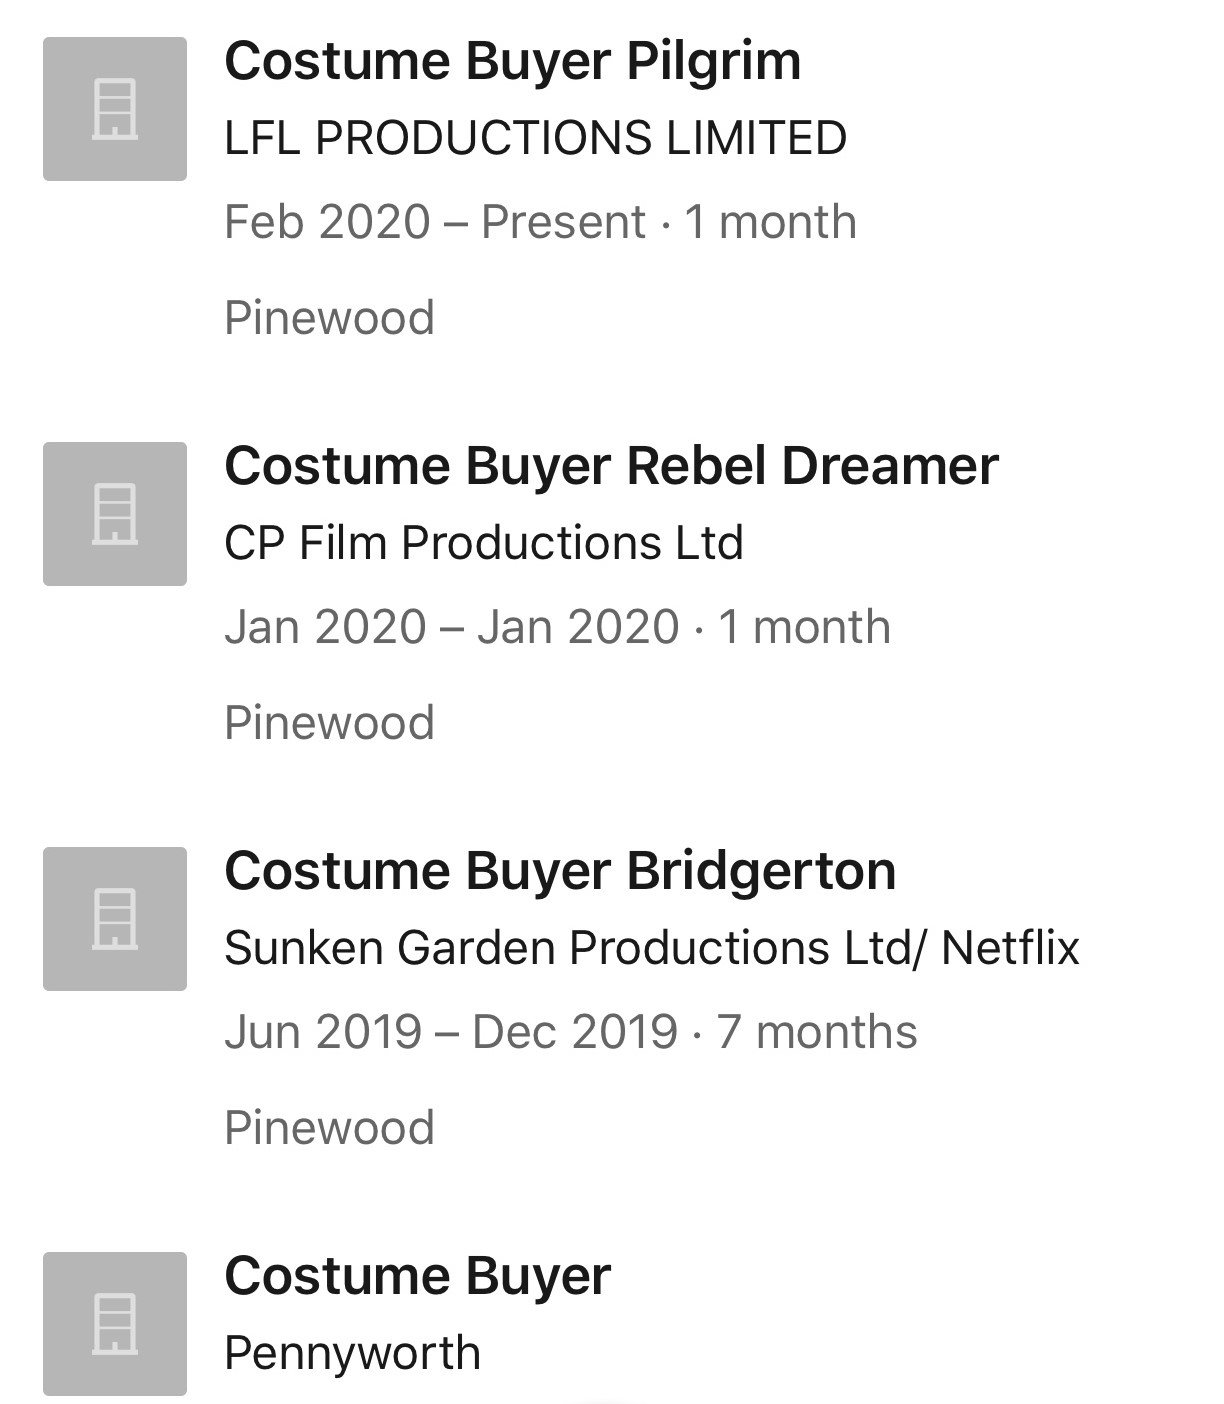1224x1404 pixels.
Task: Click the CP Film Productions Ltd company name
Action: (x=484, y=543)
